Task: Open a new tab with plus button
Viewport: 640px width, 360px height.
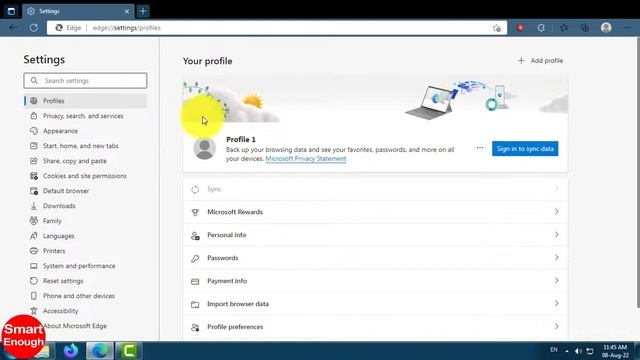Action: tap(143, 11)
